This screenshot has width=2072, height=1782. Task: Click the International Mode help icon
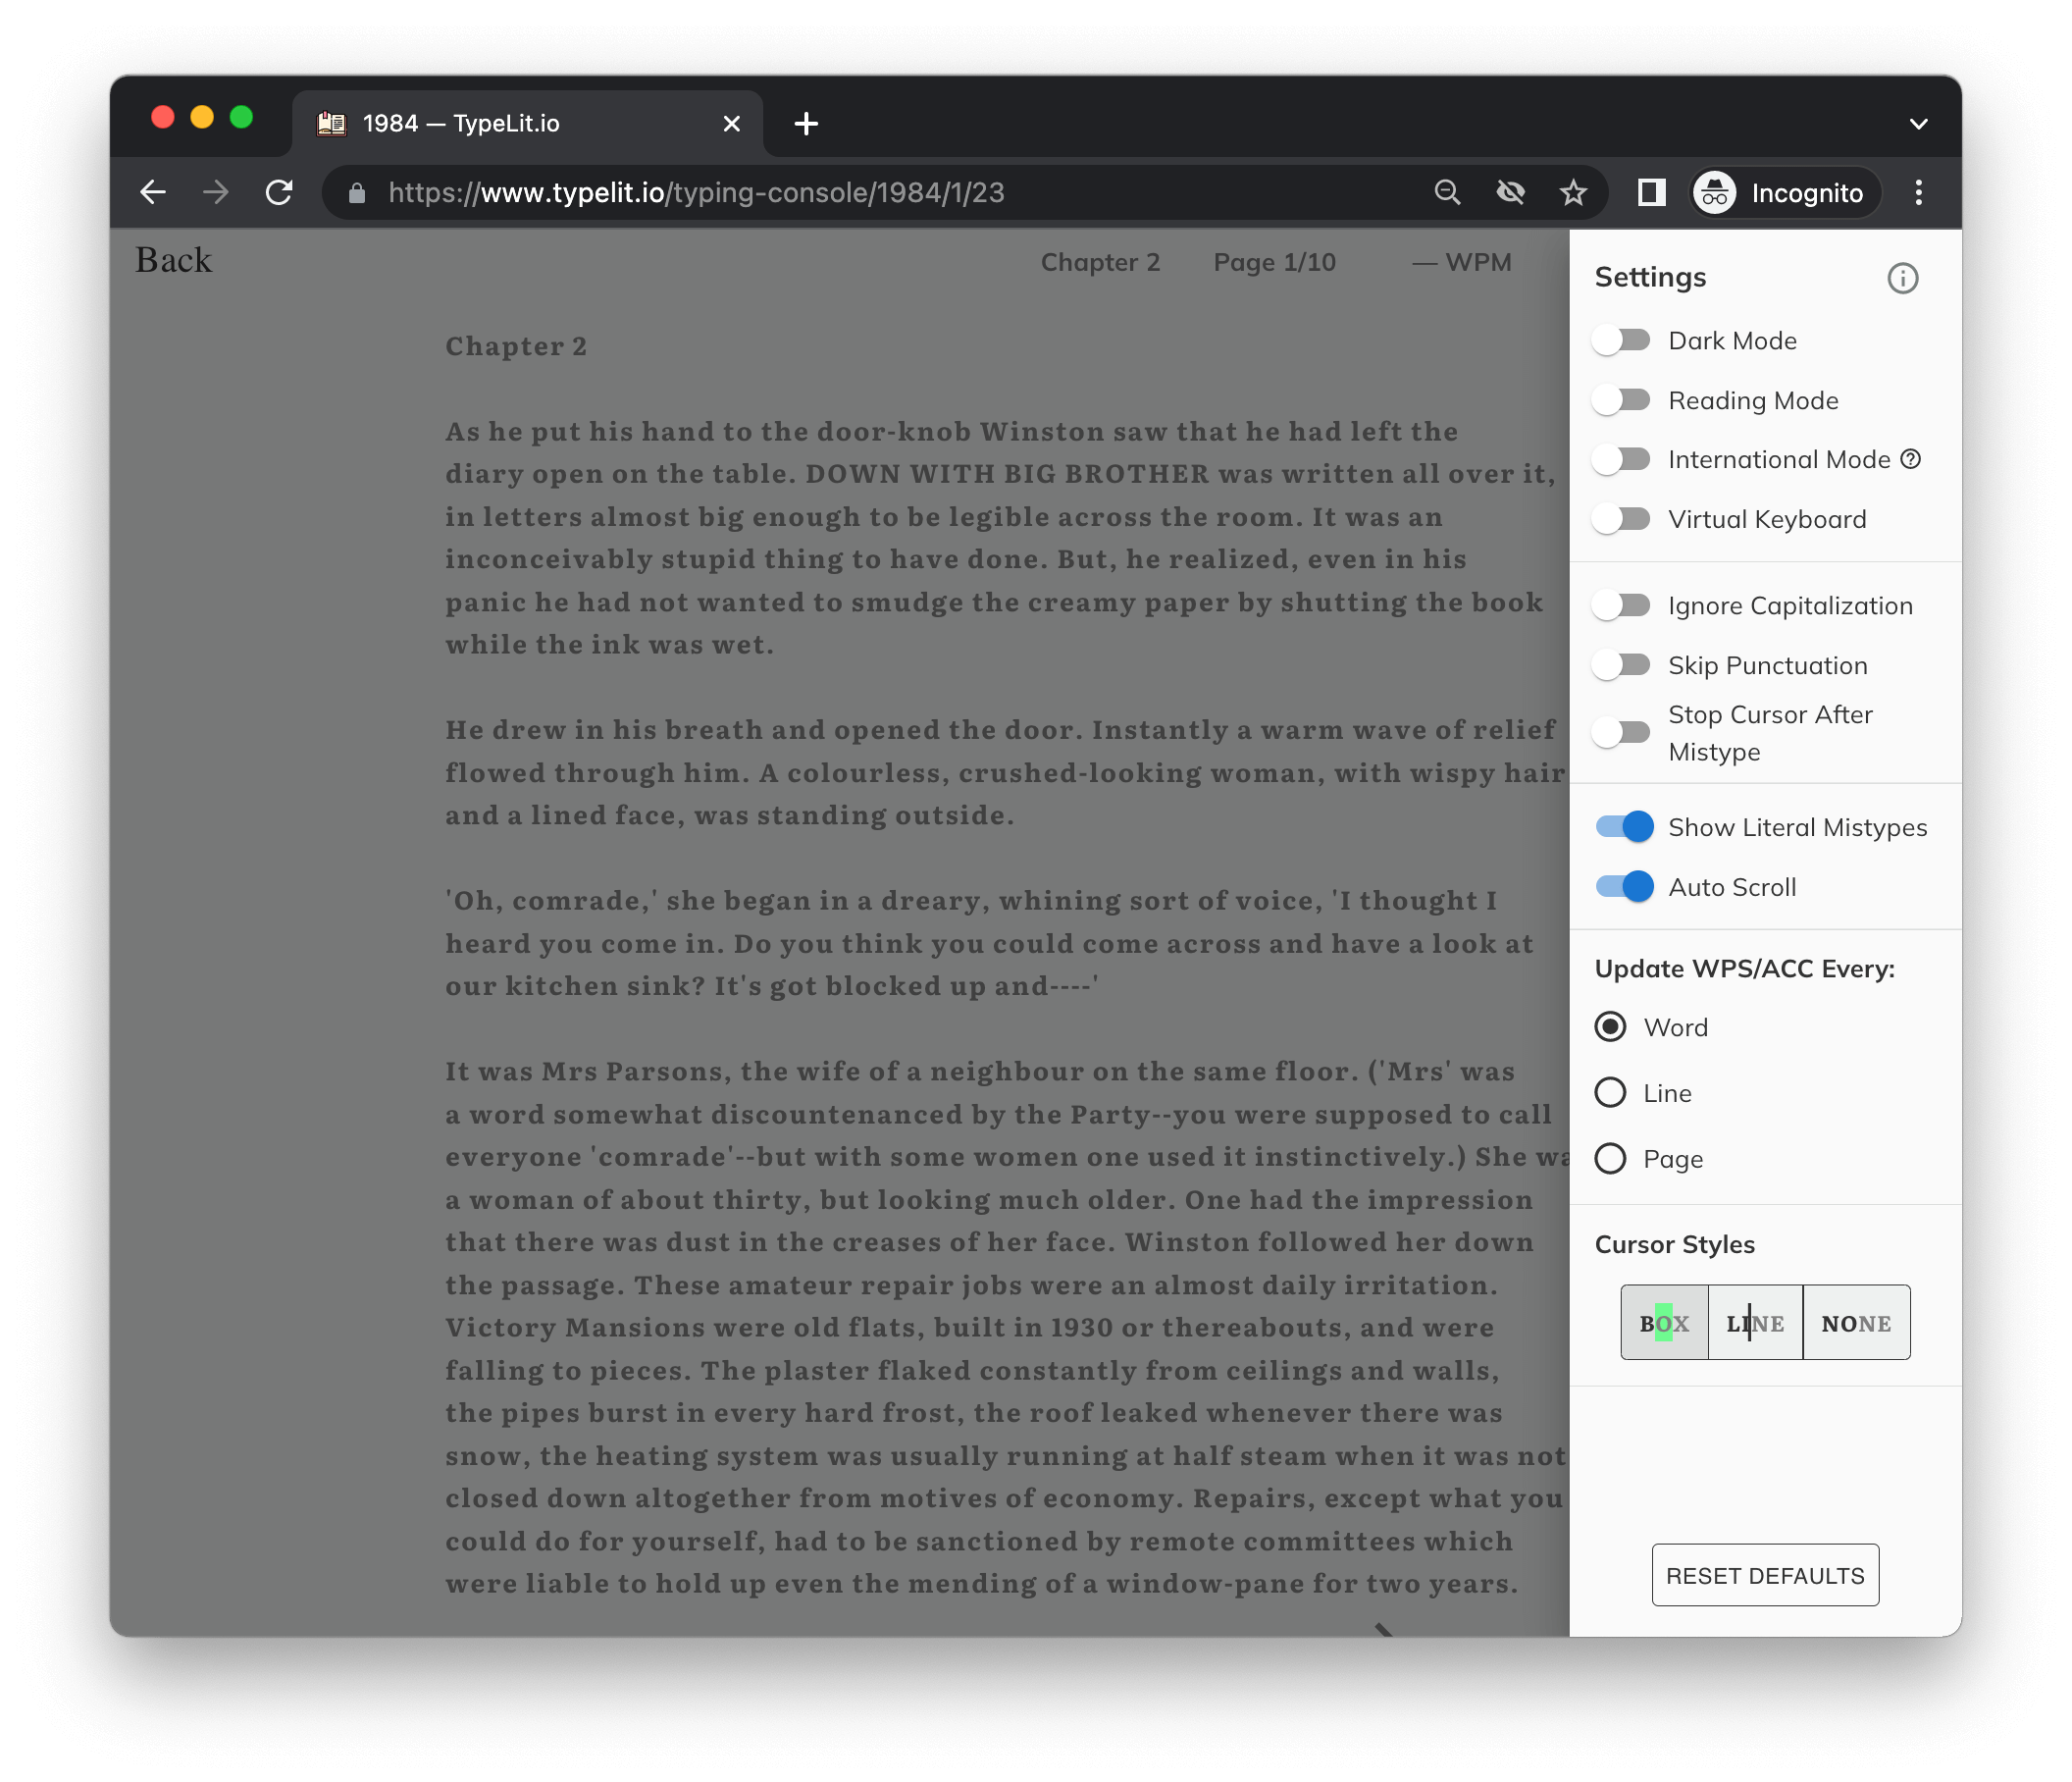coord(1910,459)
